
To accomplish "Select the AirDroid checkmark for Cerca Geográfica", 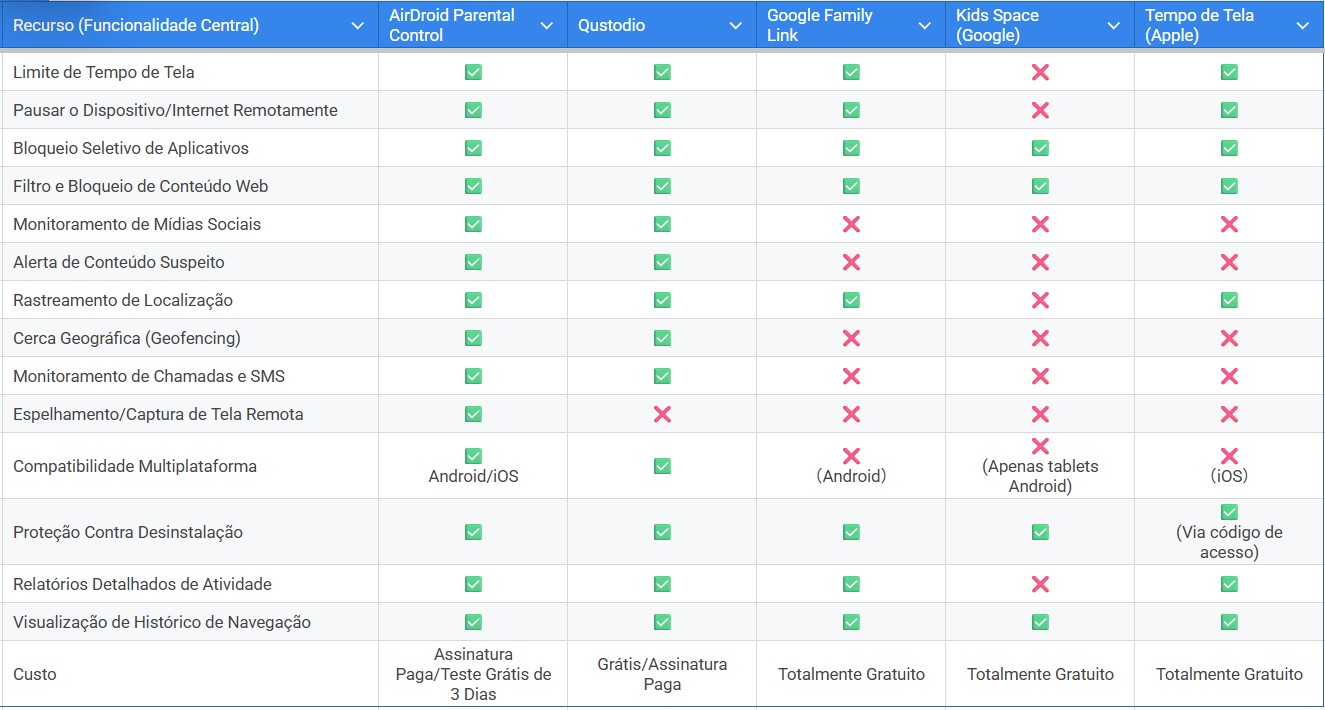I will (x=472, y=338).
